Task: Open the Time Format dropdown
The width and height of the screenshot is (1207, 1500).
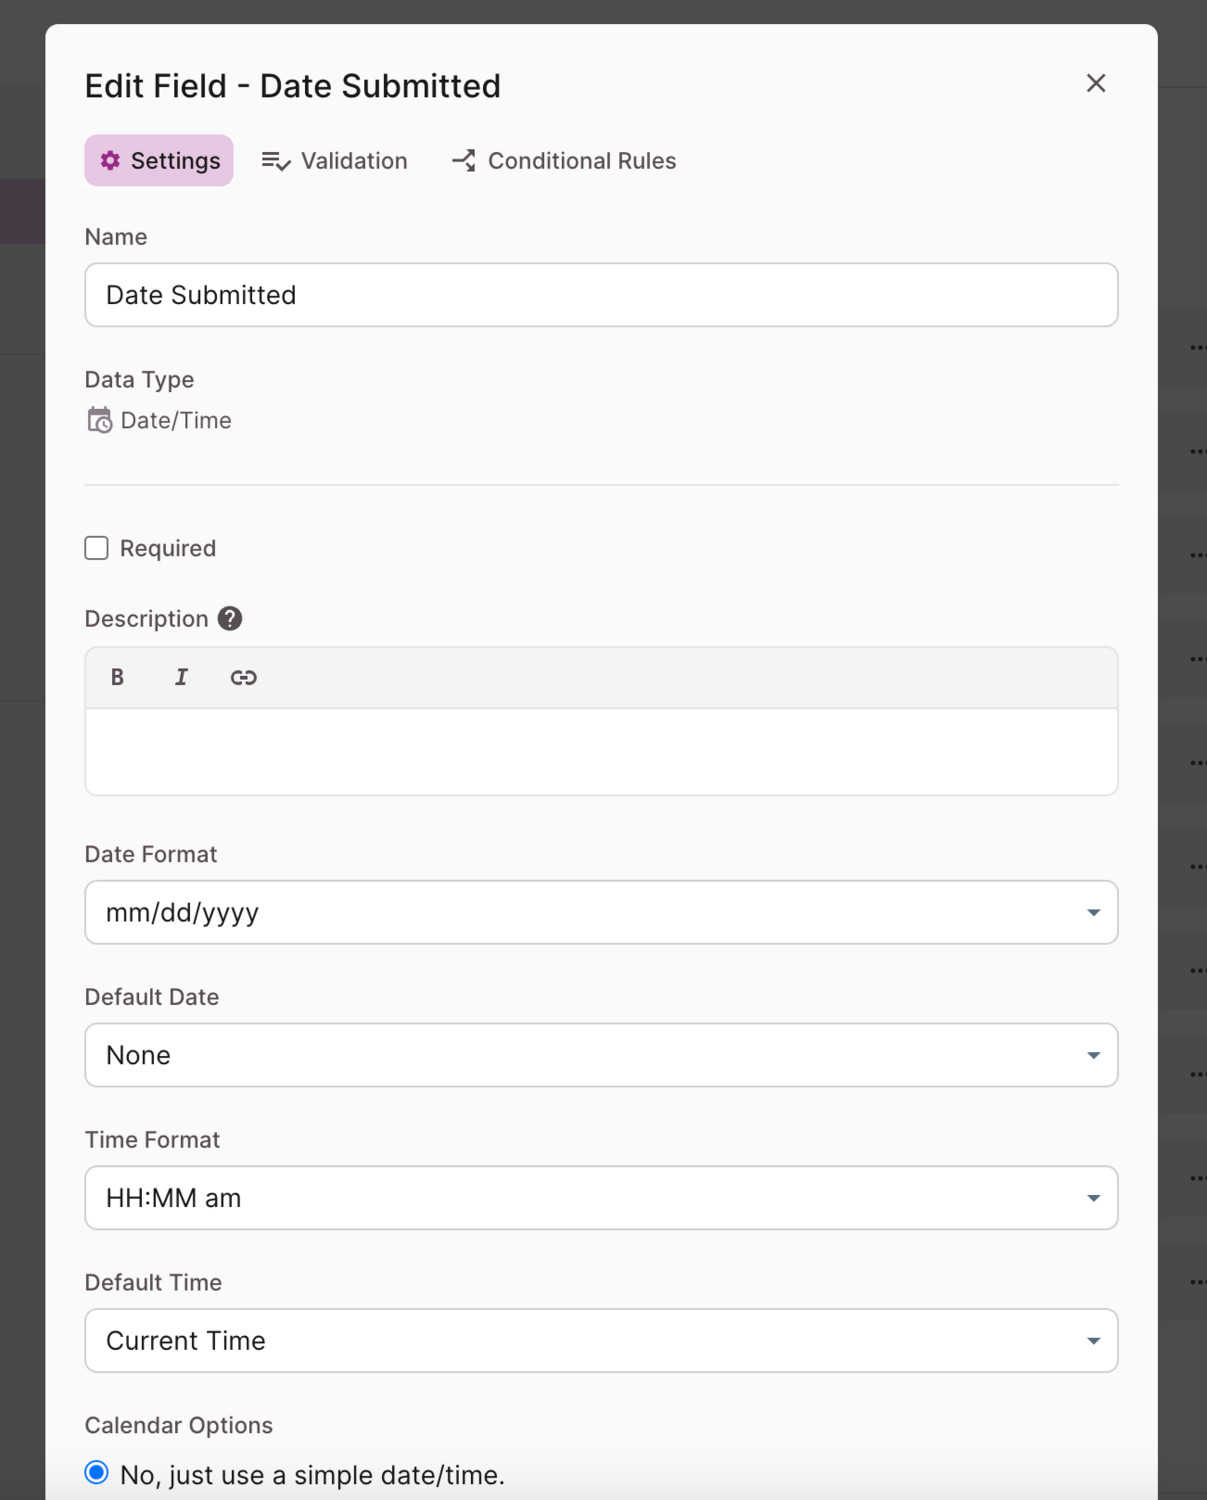Action: [x=601, y=1198]
